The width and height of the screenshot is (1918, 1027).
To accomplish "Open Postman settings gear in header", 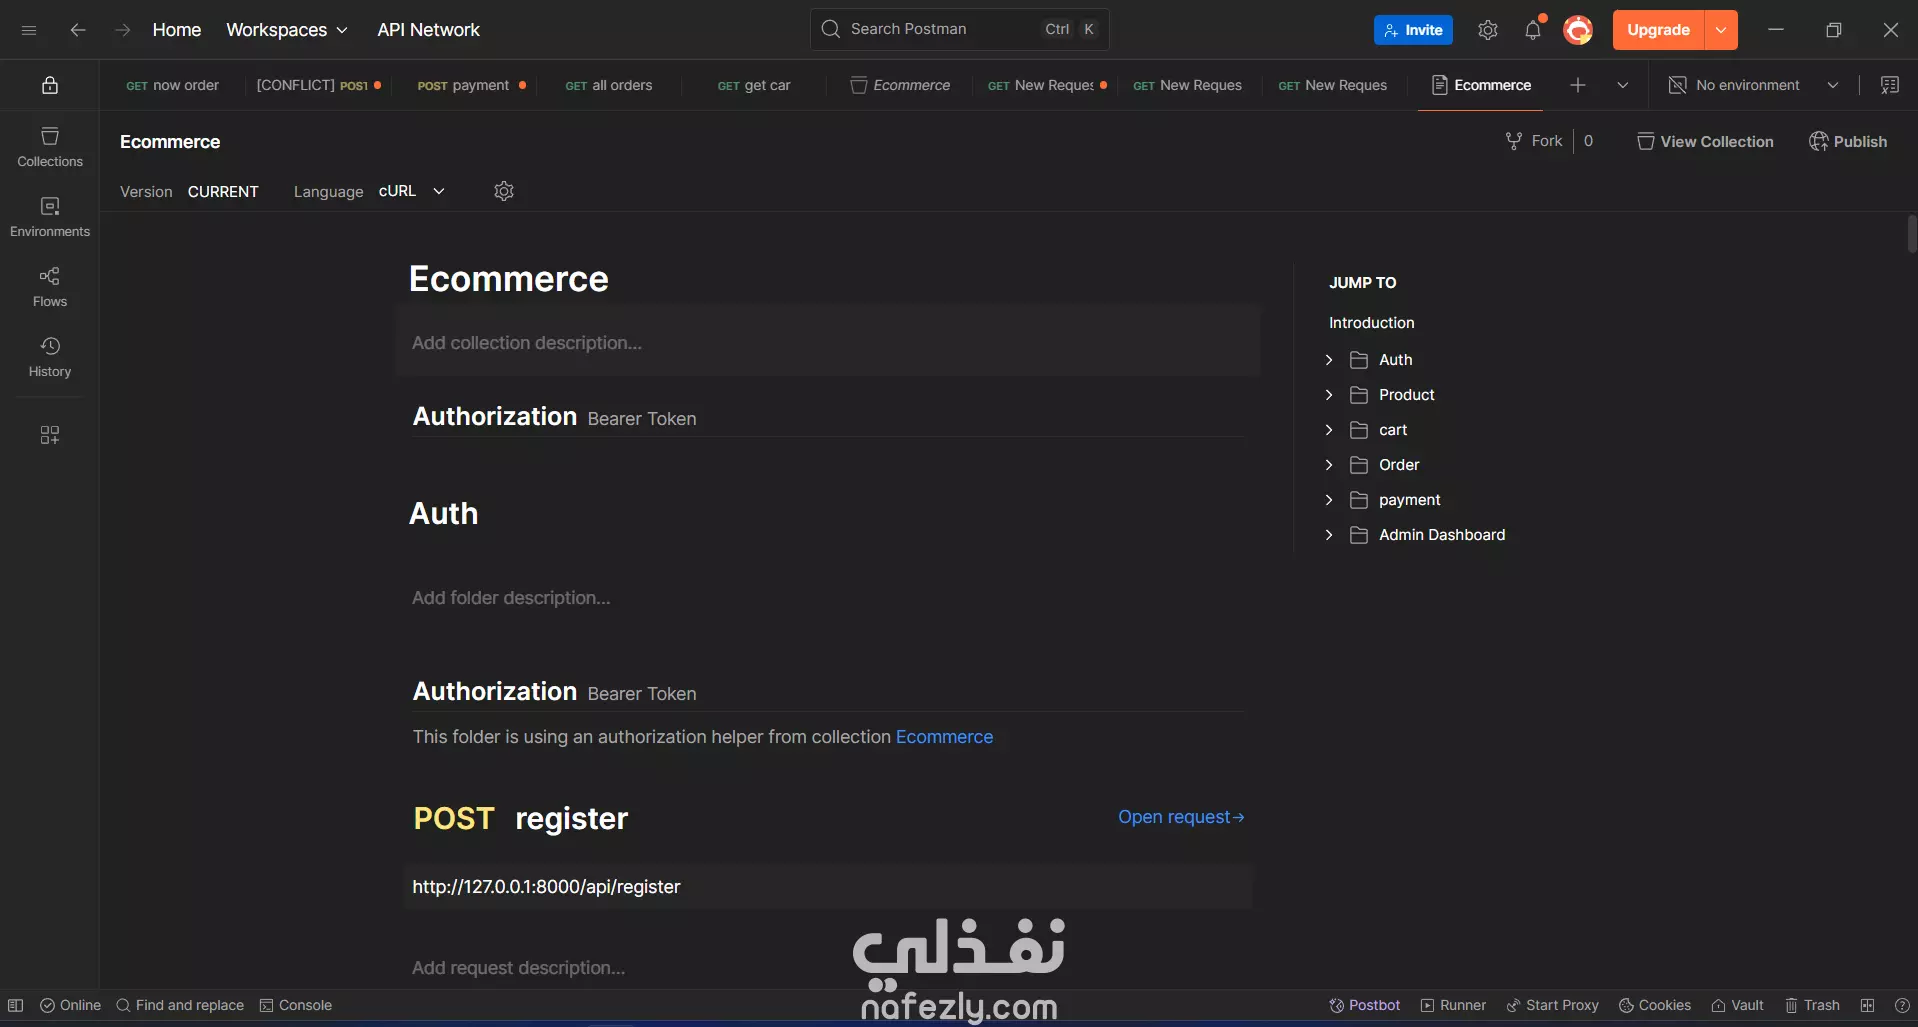I will click(x=1488, y=30).
